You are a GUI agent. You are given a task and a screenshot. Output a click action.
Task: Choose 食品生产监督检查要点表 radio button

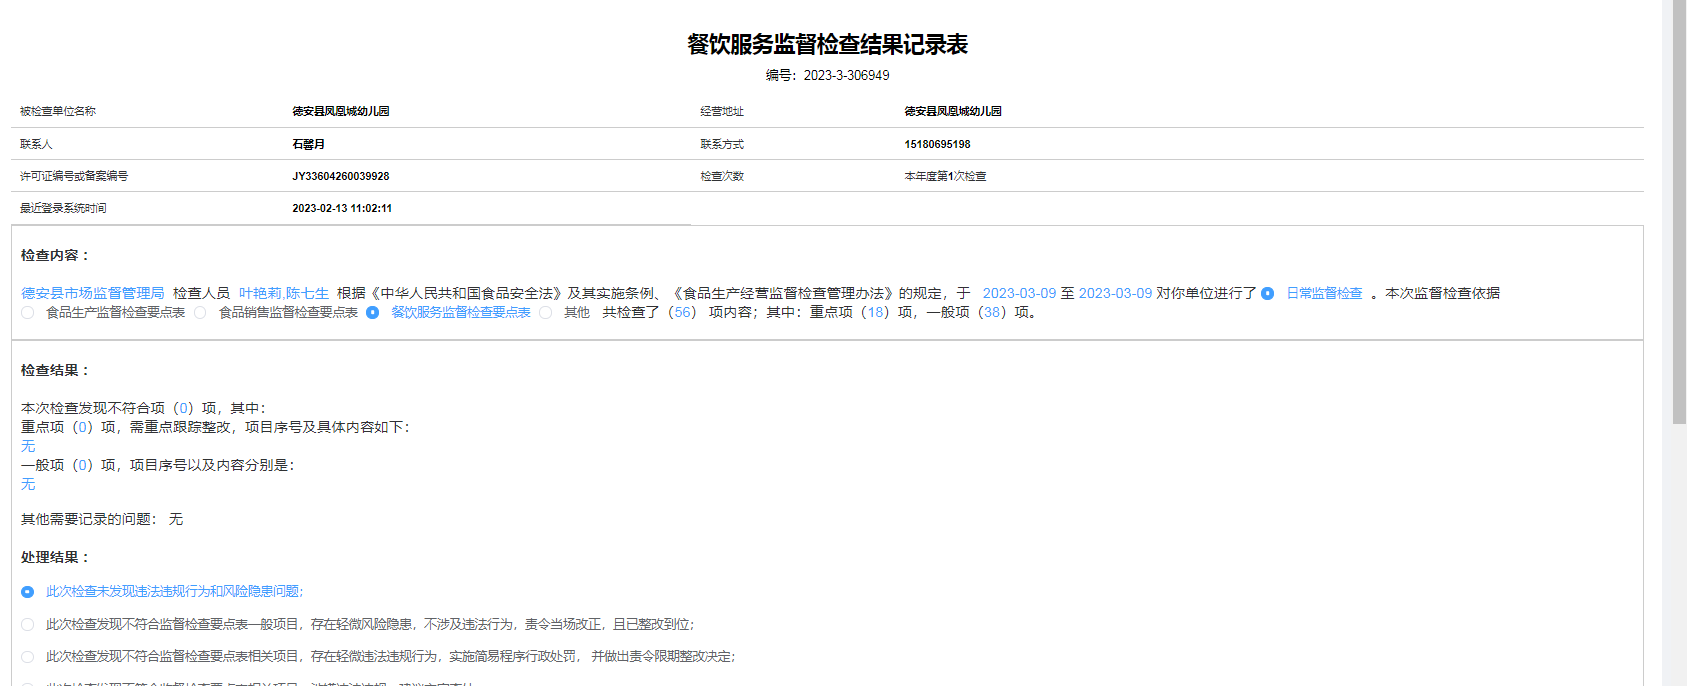click(x=28, y=313)
